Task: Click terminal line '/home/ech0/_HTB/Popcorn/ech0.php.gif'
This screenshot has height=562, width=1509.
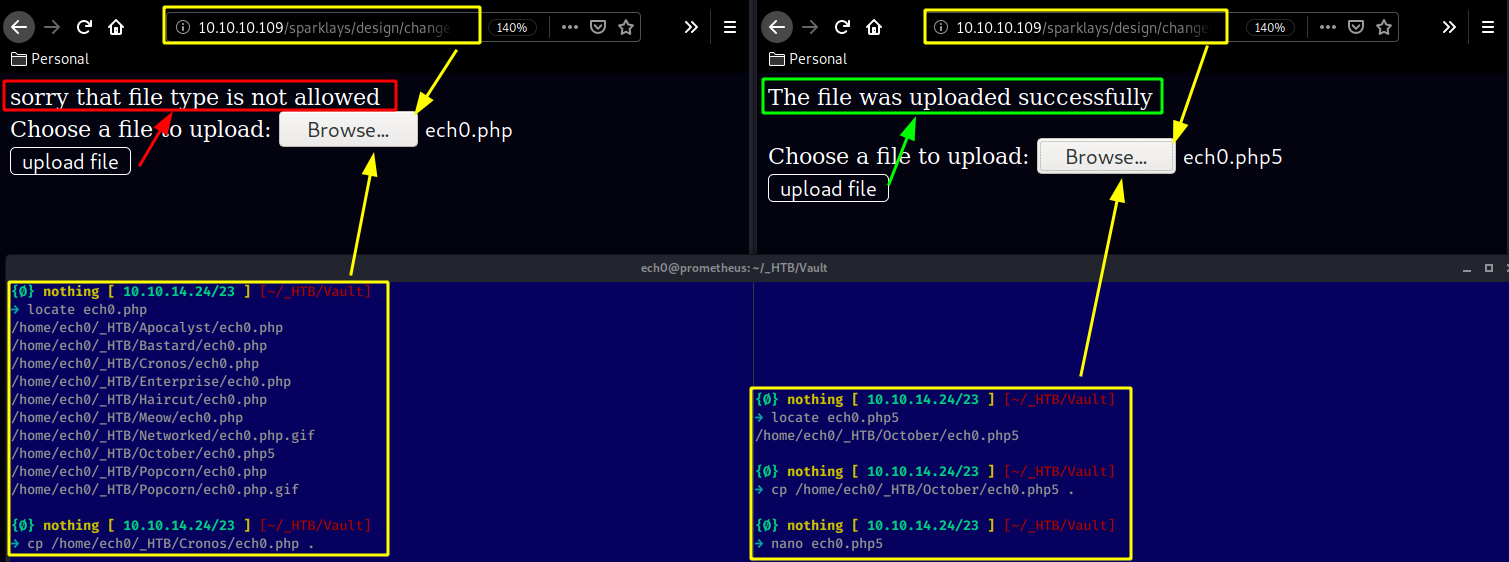Action: (x=155, y=490)
